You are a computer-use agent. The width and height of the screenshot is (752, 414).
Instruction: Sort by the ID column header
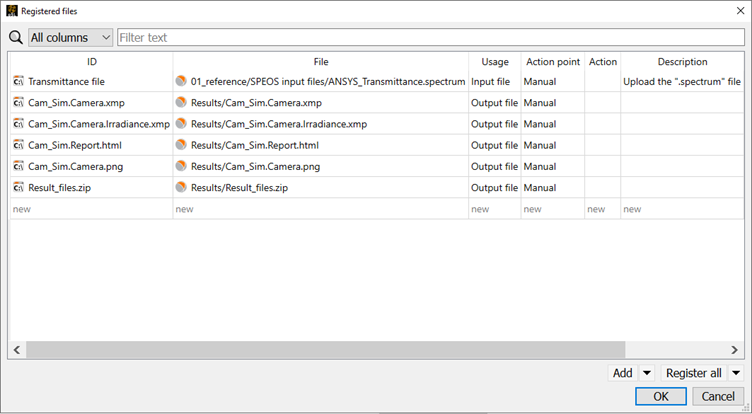point(91,61)
